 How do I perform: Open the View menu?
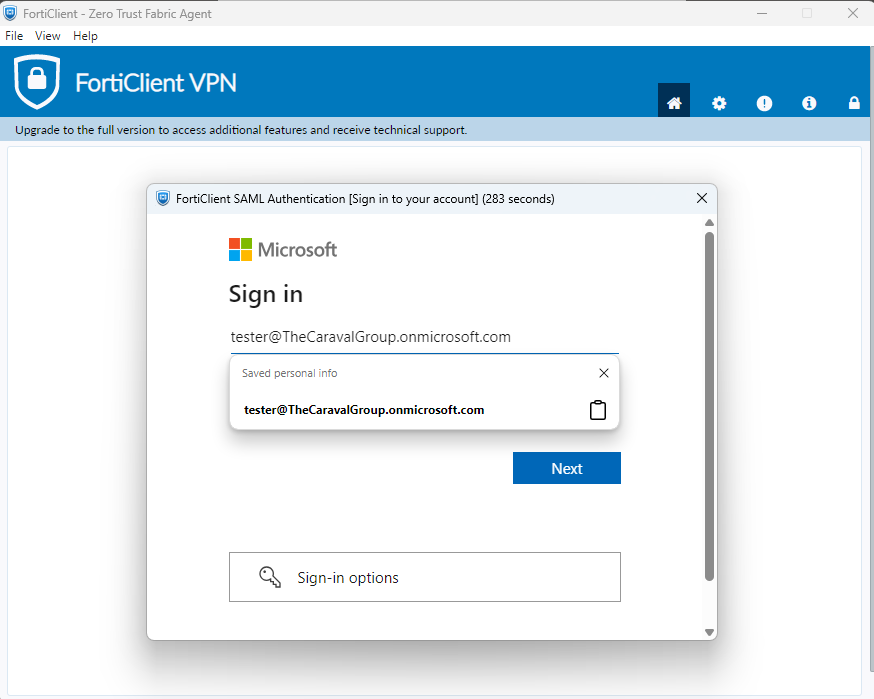click(x=48, y=36)
